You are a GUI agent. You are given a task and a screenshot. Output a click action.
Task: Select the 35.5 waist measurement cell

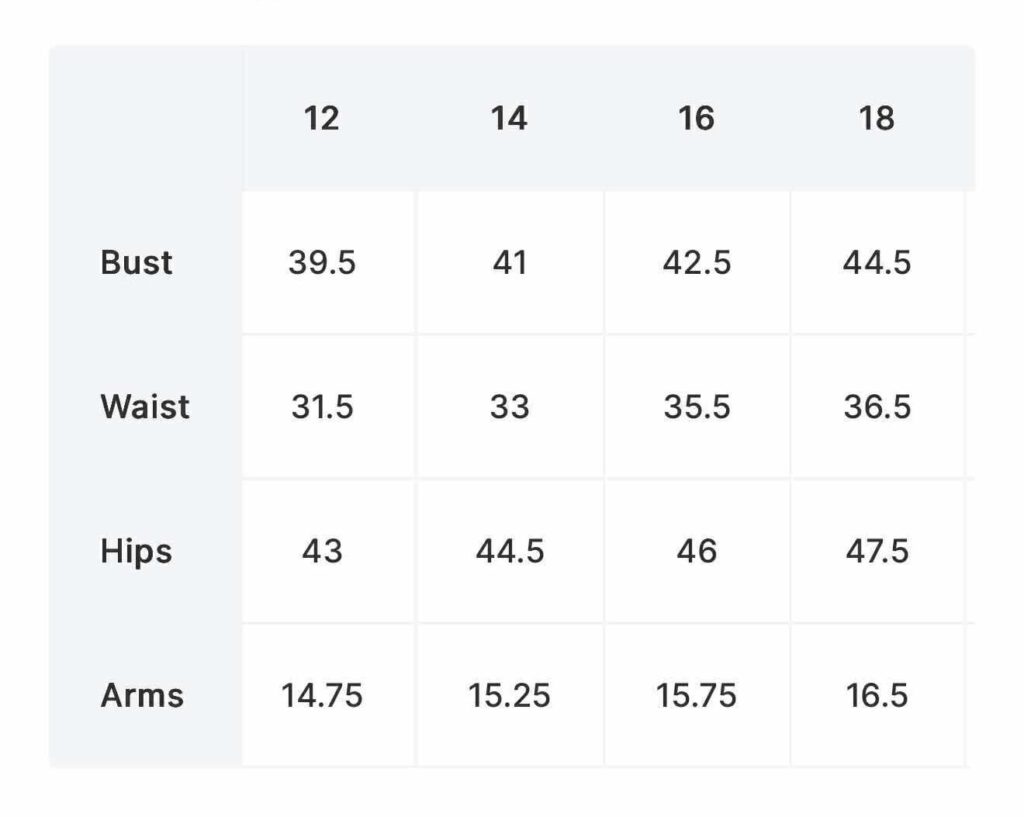click(x=697, y=406)
